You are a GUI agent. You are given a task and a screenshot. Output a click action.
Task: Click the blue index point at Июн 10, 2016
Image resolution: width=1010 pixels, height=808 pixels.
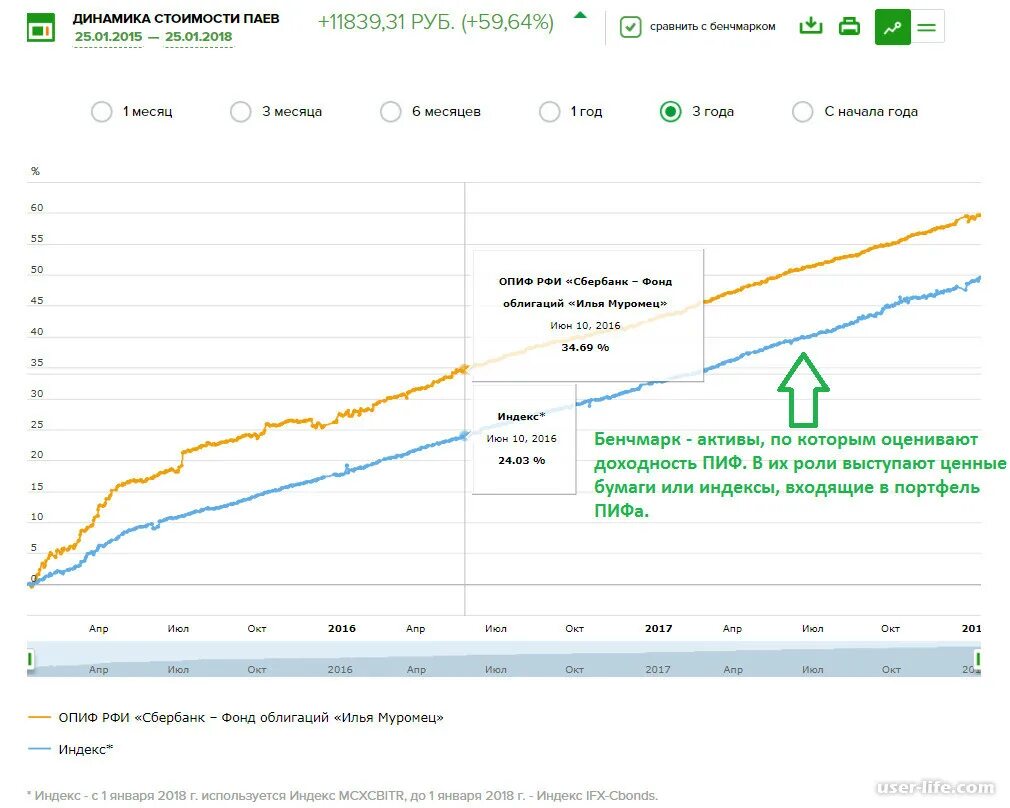(x=464, y=436)
